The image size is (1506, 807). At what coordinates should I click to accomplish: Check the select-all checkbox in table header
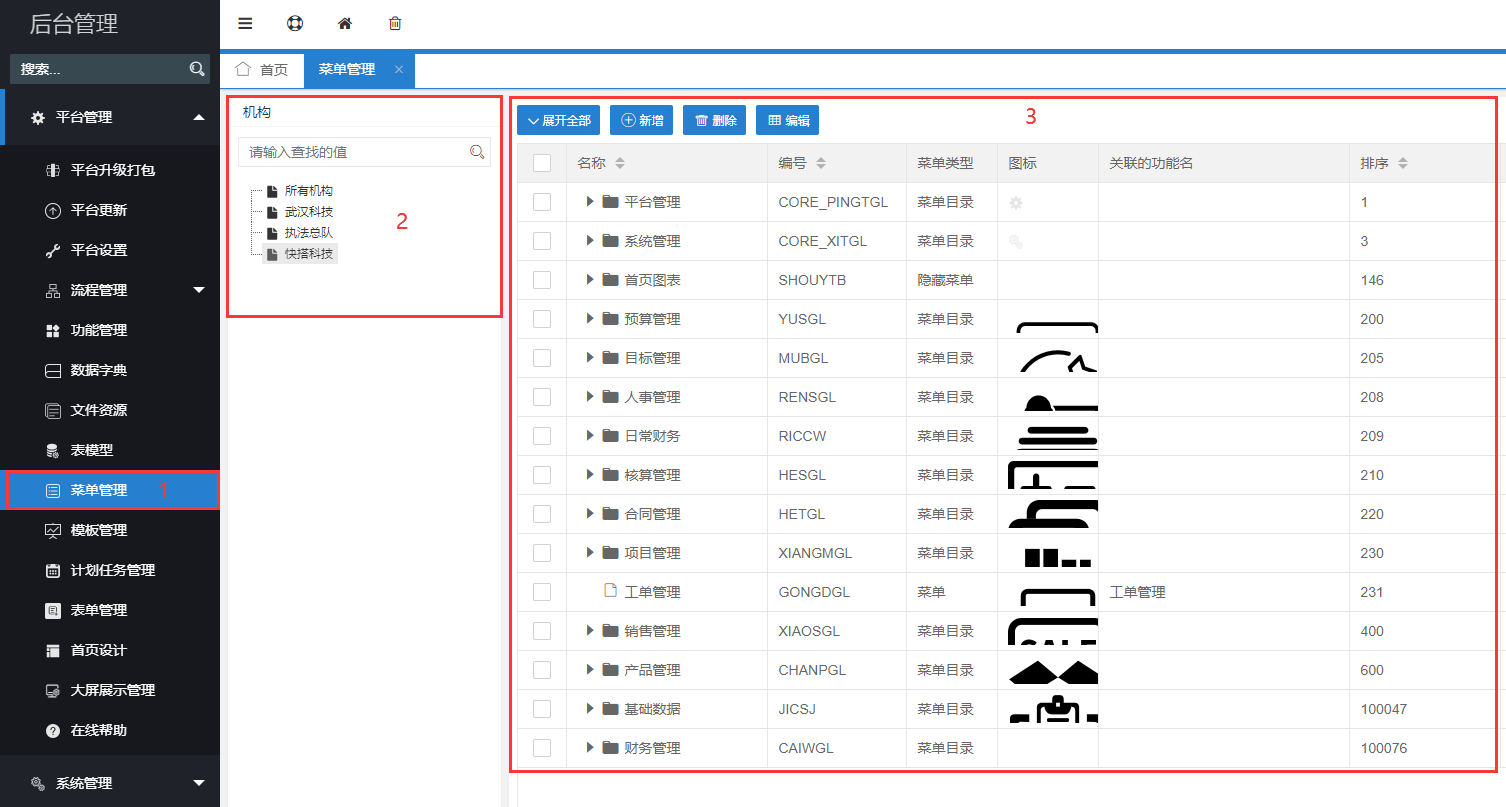click(542, 163)
